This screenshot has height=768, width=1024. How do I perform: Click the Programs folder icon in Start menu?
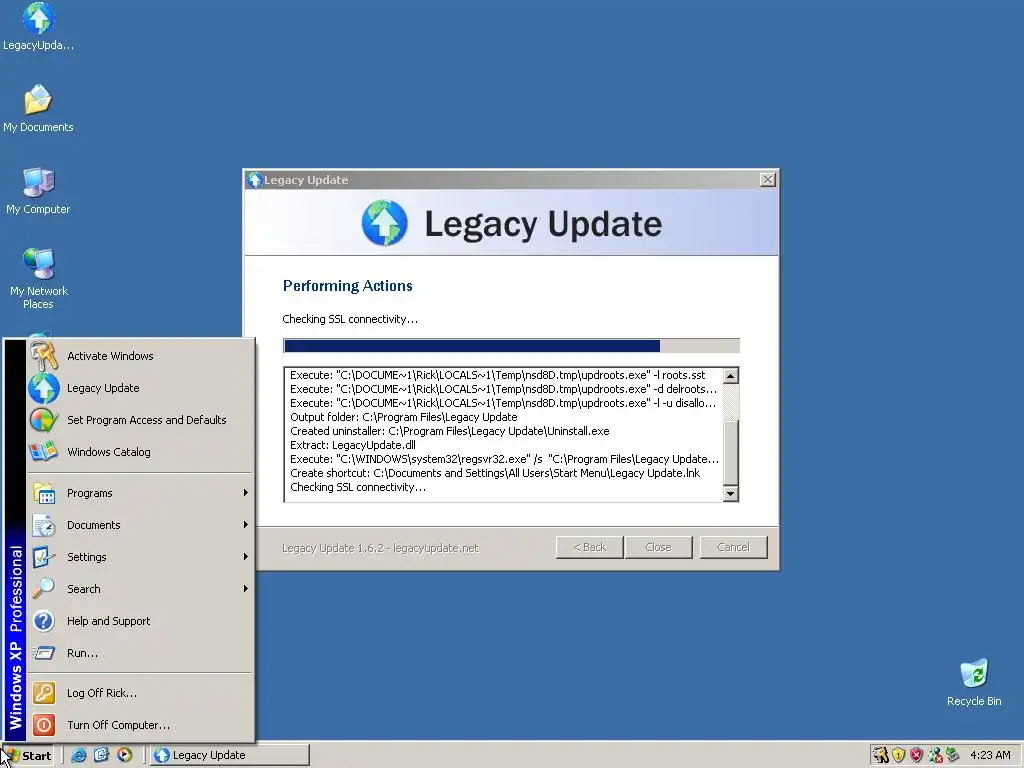coord(44,493)
